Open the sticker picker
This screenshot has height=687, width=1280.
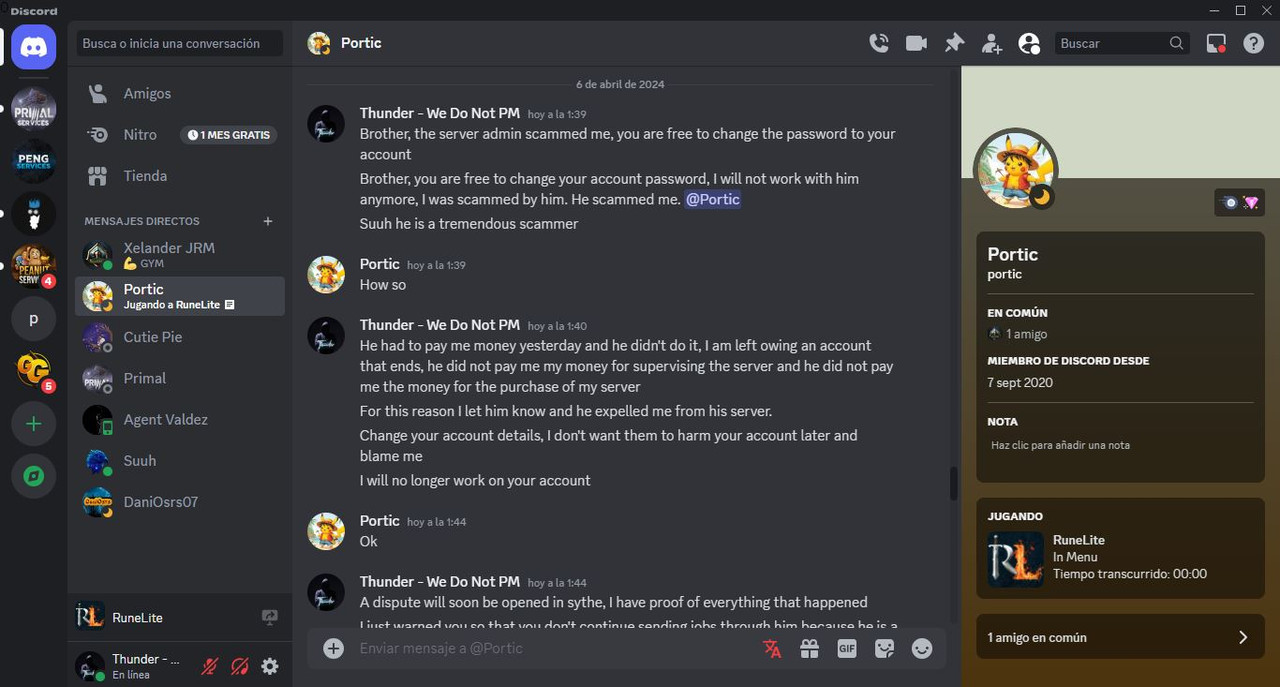pyautogui.click(x=884, y=648)
